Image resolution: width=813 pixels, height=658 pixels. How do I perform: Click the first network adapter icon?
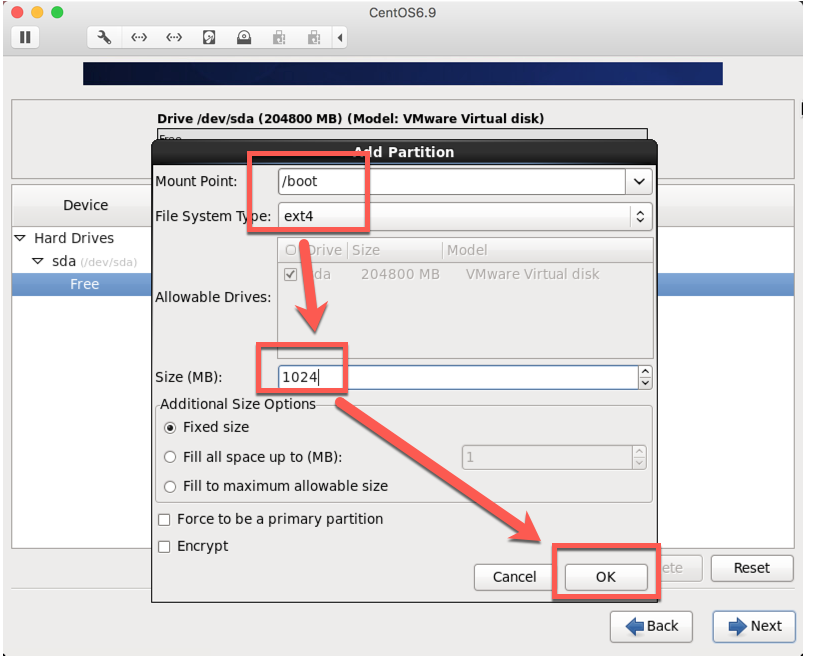point(139,38)
